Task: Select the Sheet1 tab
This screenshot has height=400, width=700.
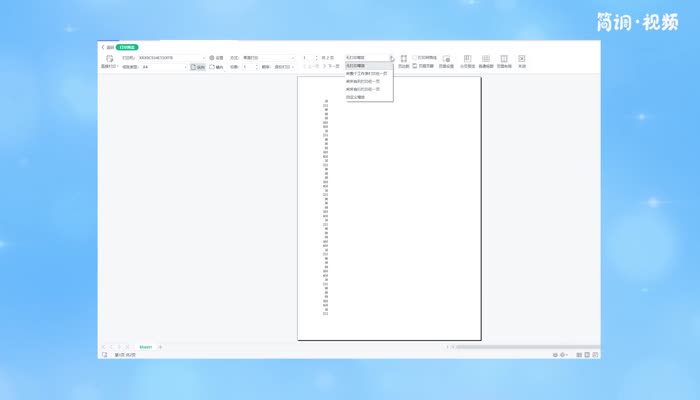Action: (x=145, y=347)
